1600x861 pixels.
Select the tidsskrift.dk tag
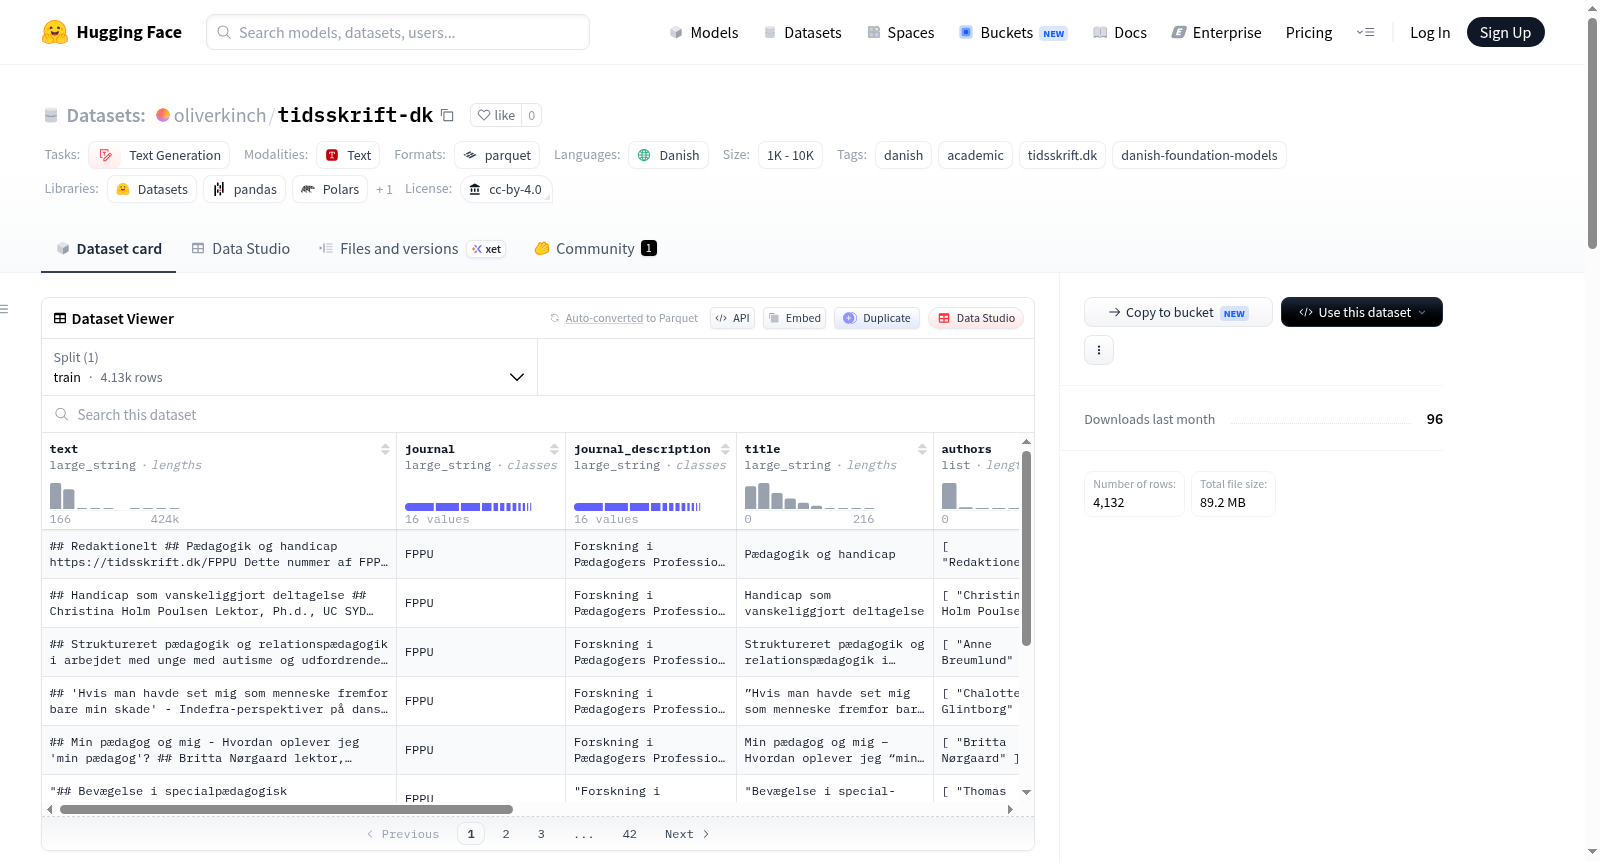click(1062, 155)
